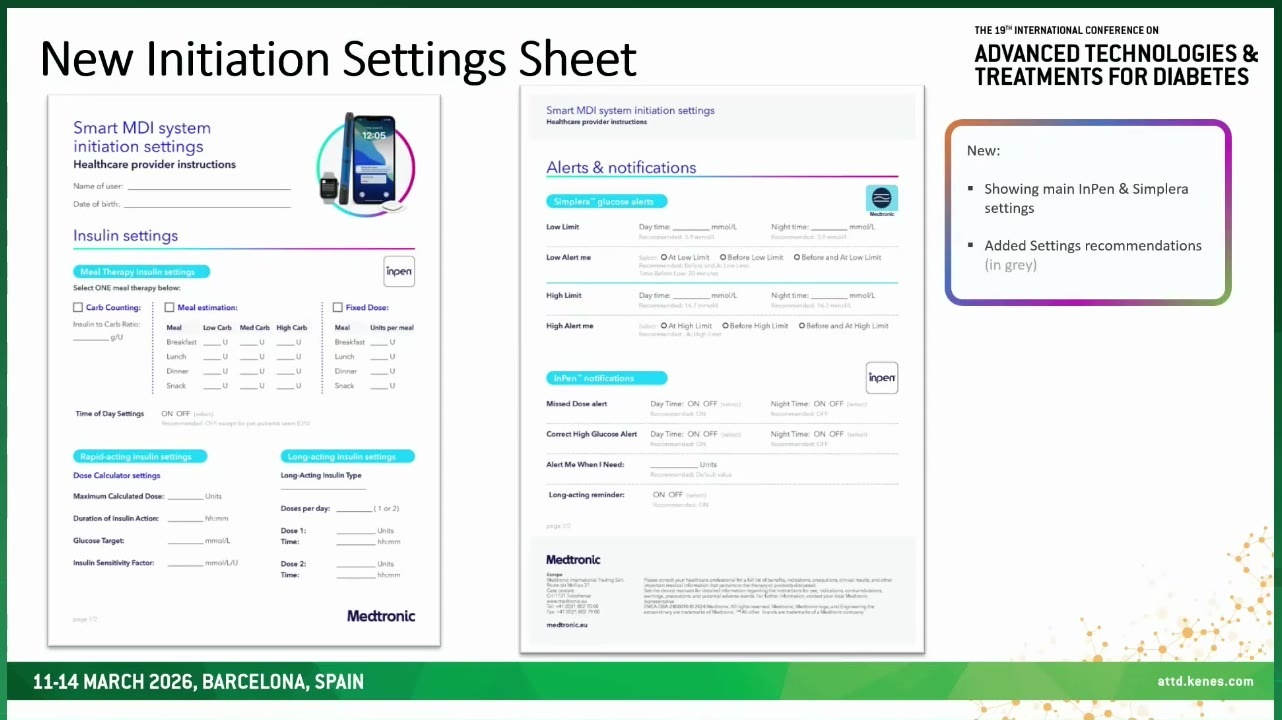1282x720 pixels.
Task: Choose OFF for Missed Dose alert Night Time
Action: [x=836, y=404]
